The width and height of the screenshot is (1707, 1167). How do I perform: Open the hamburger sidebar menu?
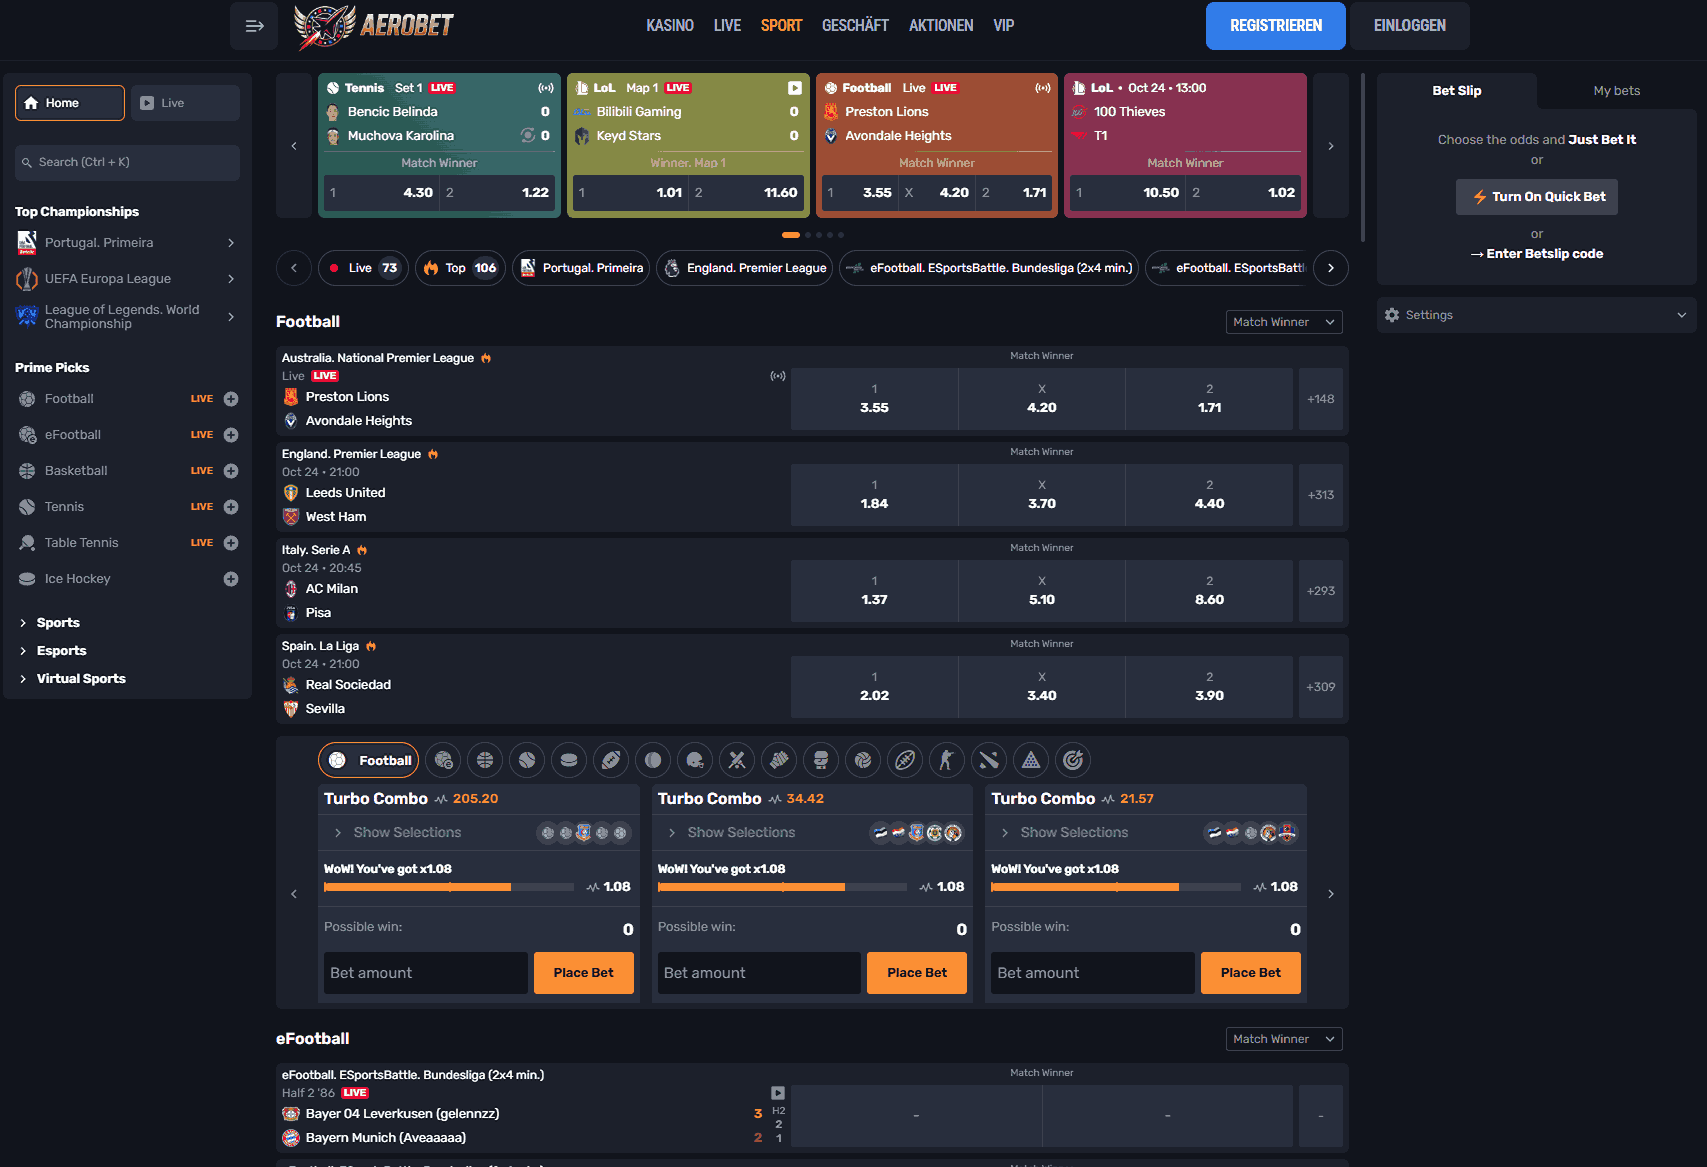pos(254,26)
